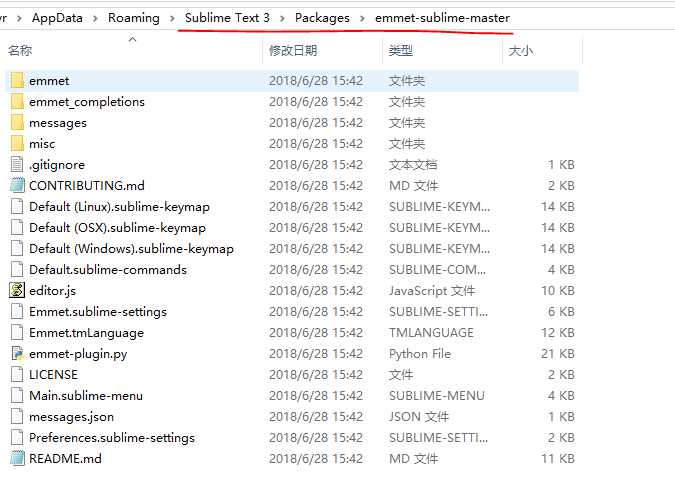Screen dimensions: 675x492
Task: Expand the breadcrumb chevron after Roaming
Action: click(172, 18)
